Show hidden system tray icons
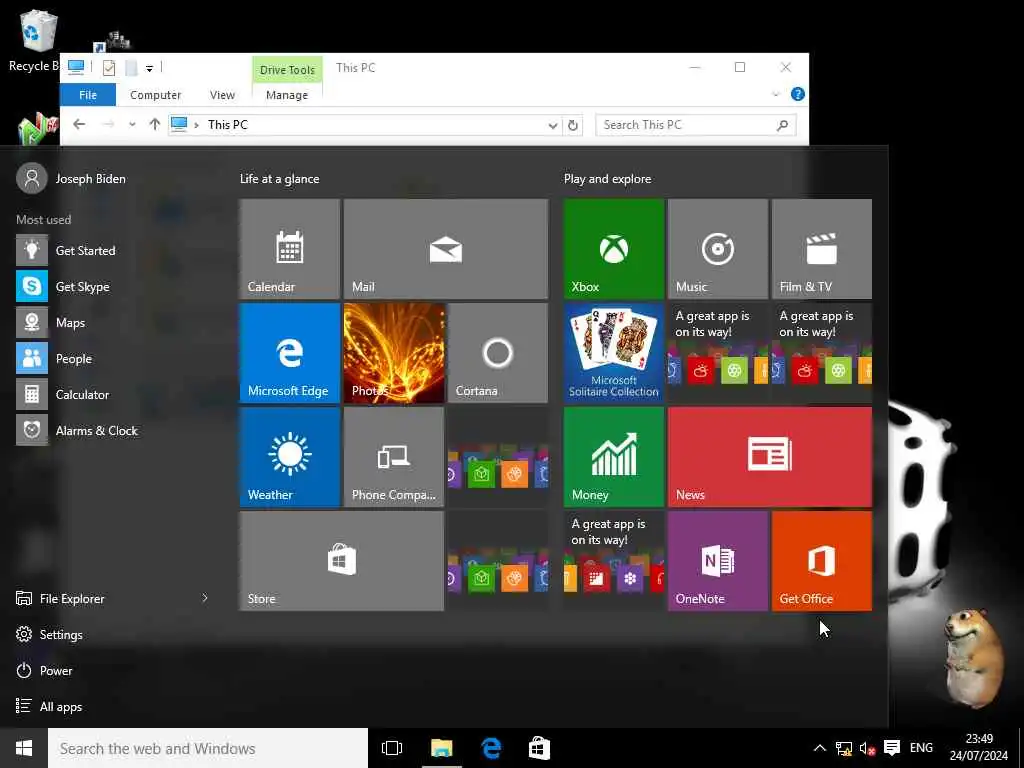The image size is (1024, 768). [820, 748]
